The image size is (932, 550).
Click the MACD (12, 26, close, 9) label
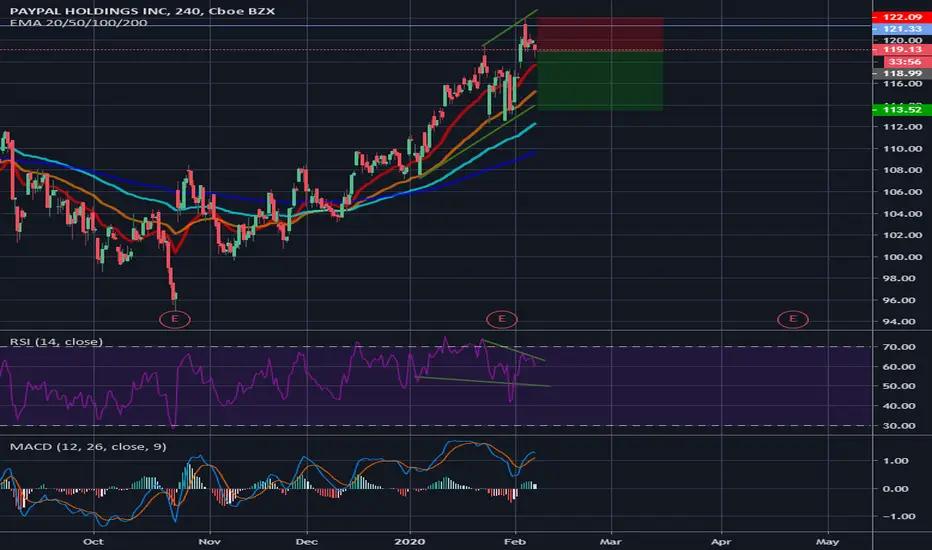coord(88,447)
